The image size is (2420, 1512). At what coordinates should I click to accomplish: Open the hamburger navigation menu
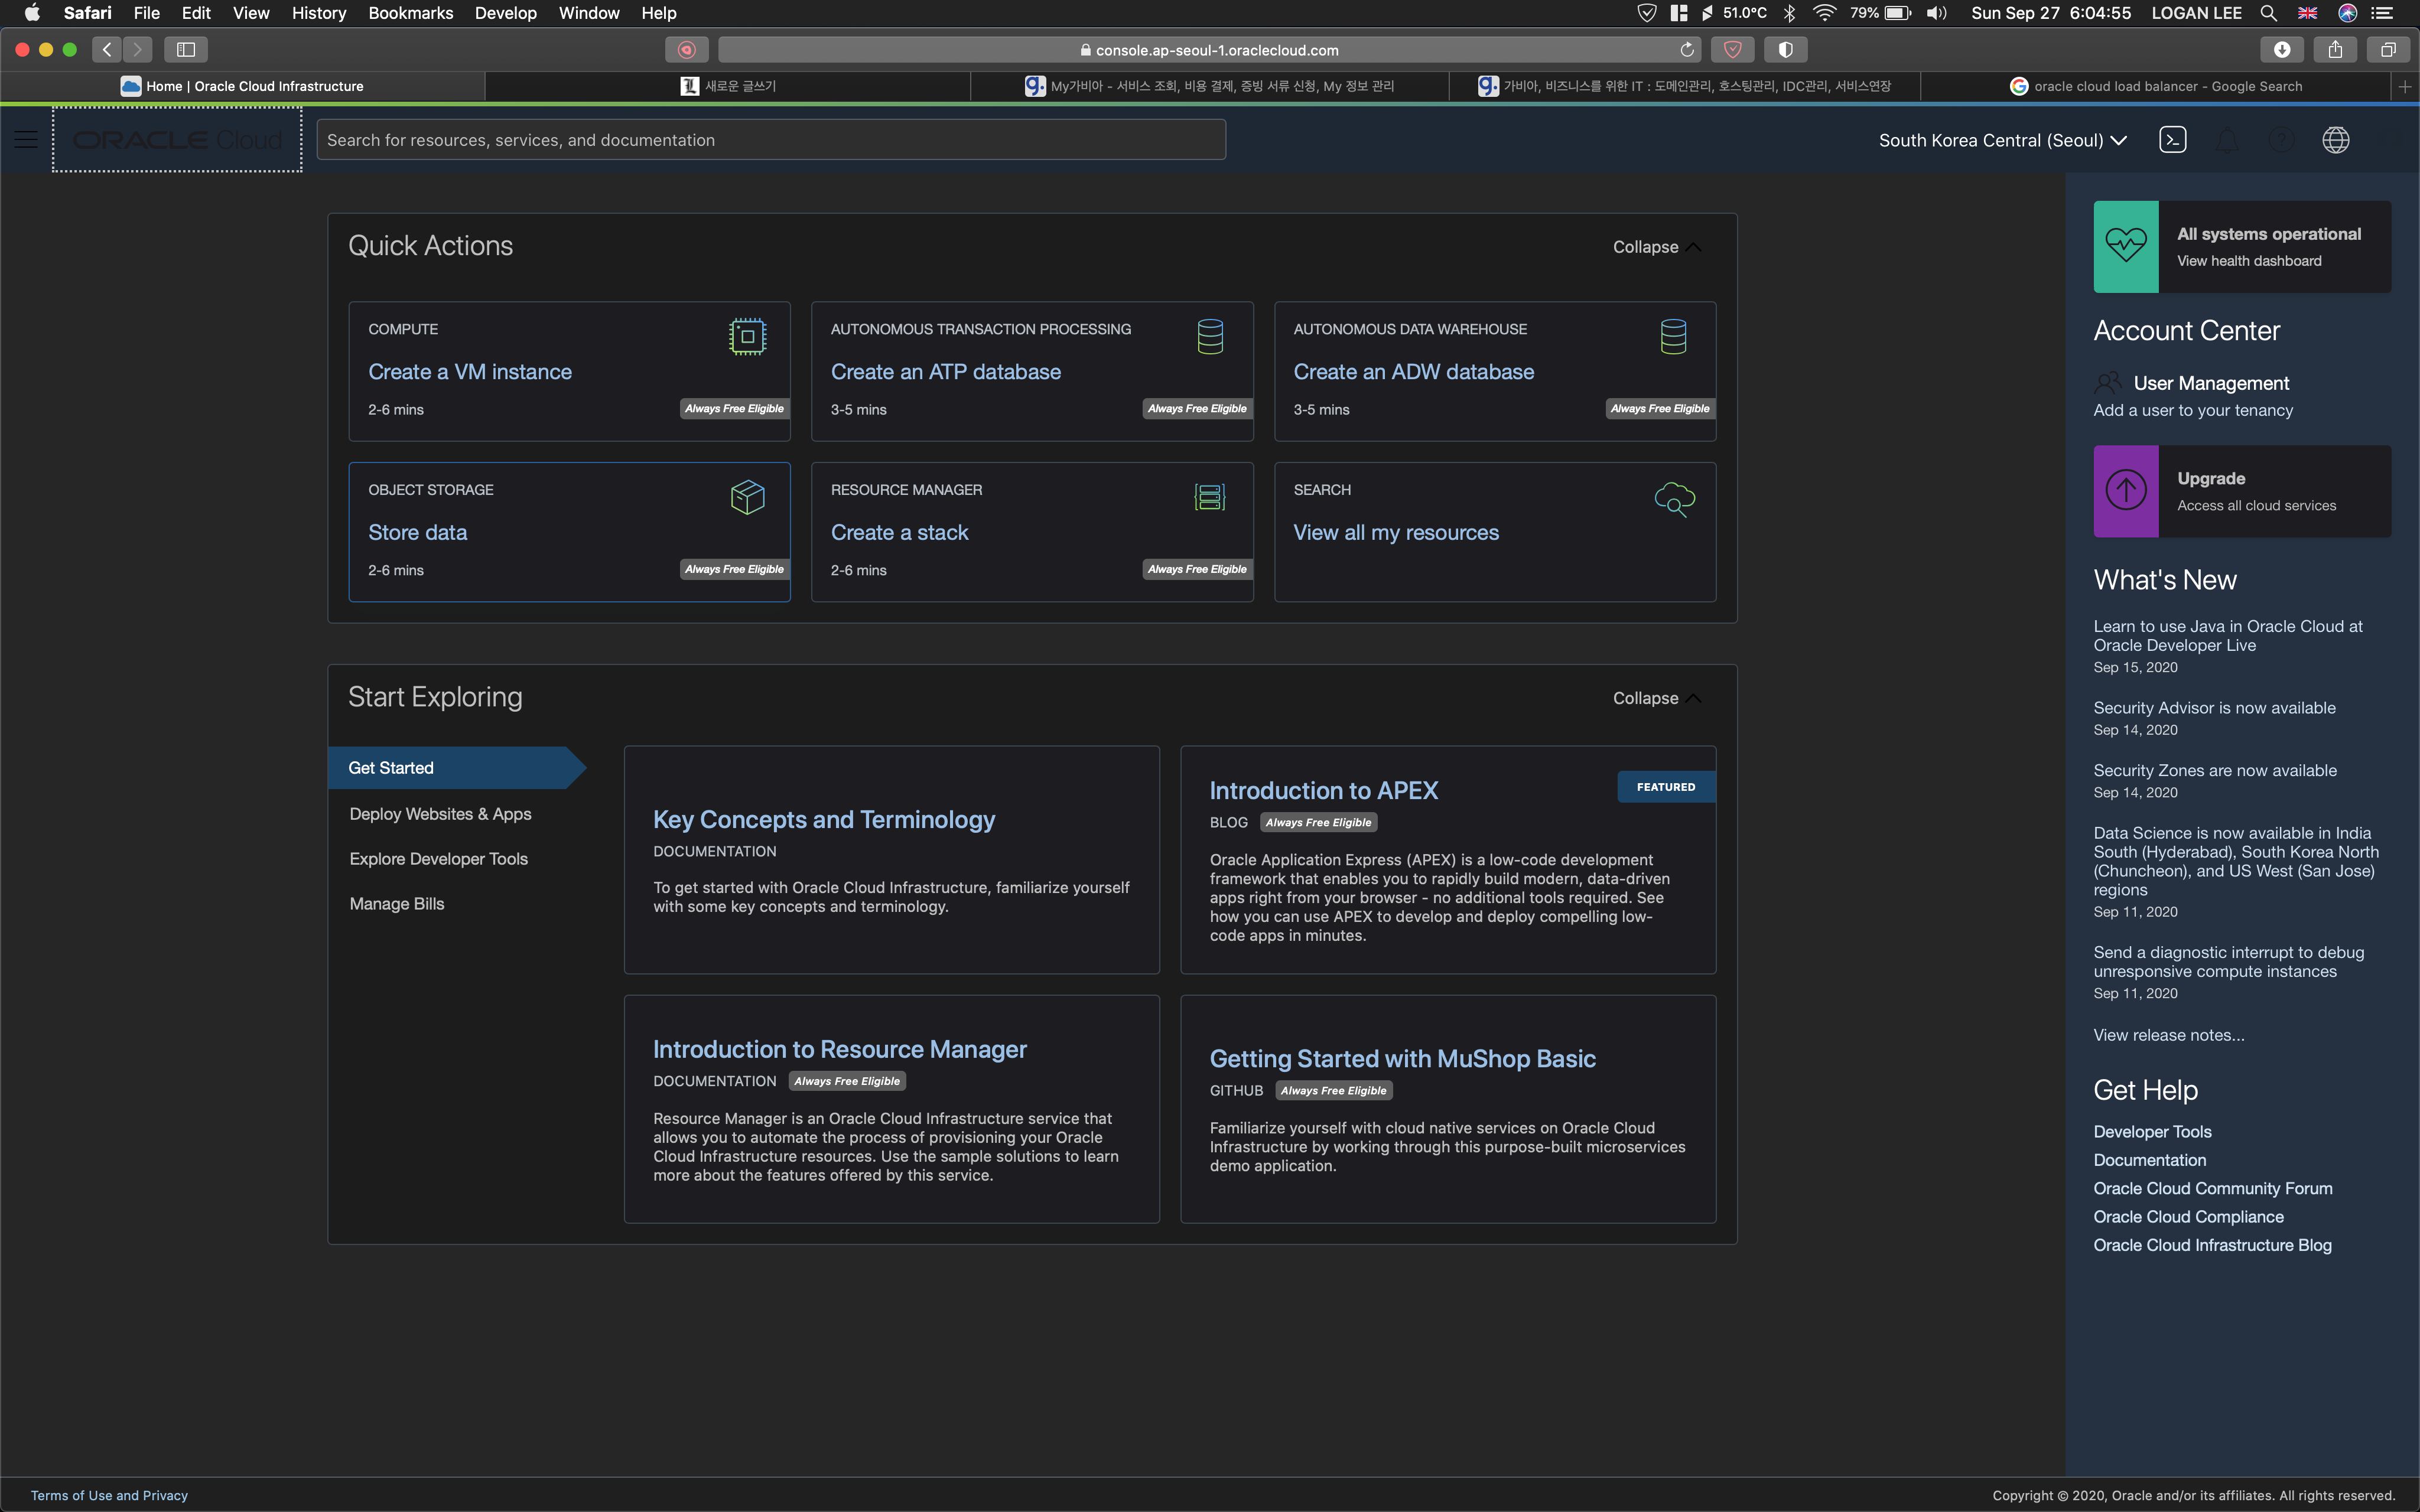(x=26, y=140)
